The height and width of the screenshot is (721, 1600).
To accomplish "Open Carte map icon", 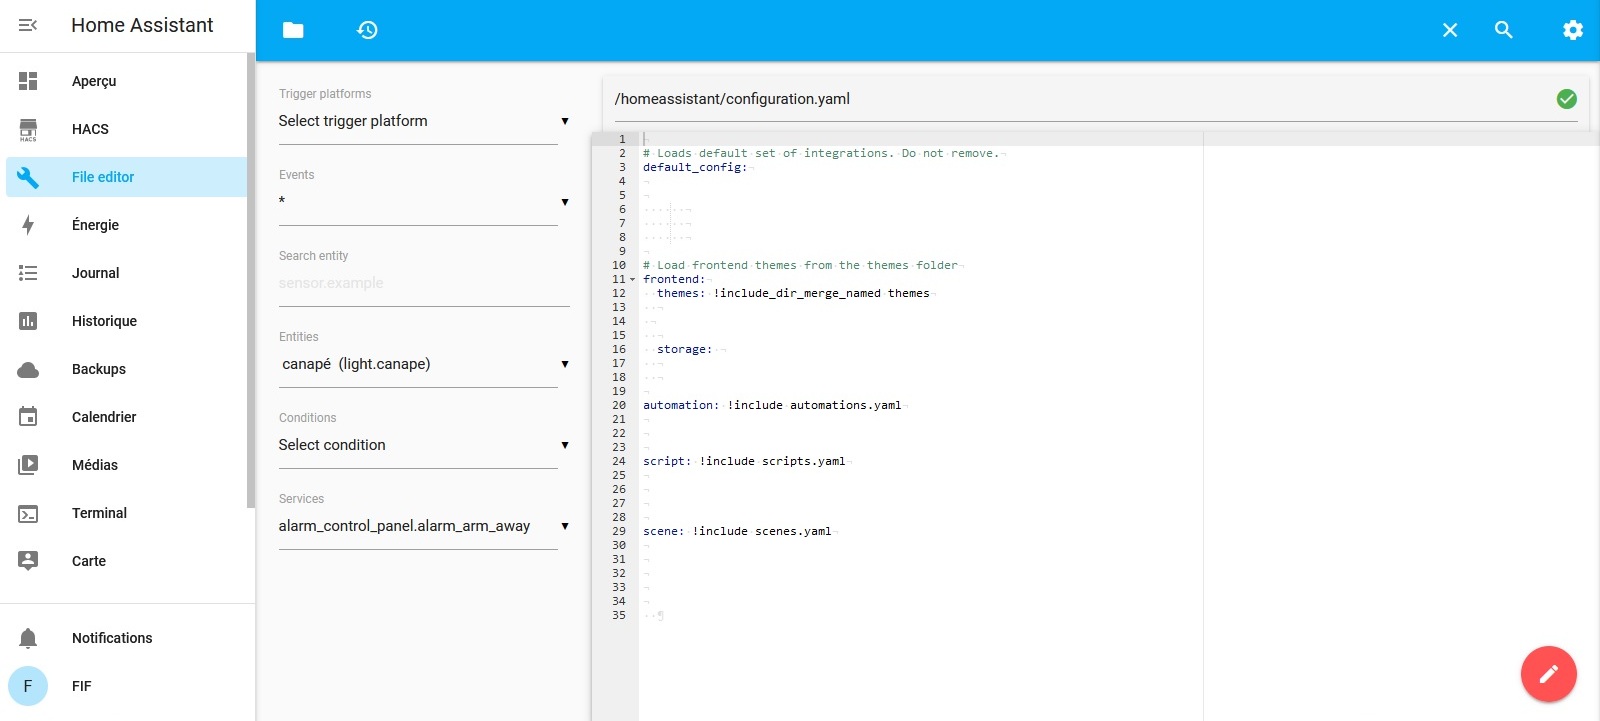I will coord(28,561).
